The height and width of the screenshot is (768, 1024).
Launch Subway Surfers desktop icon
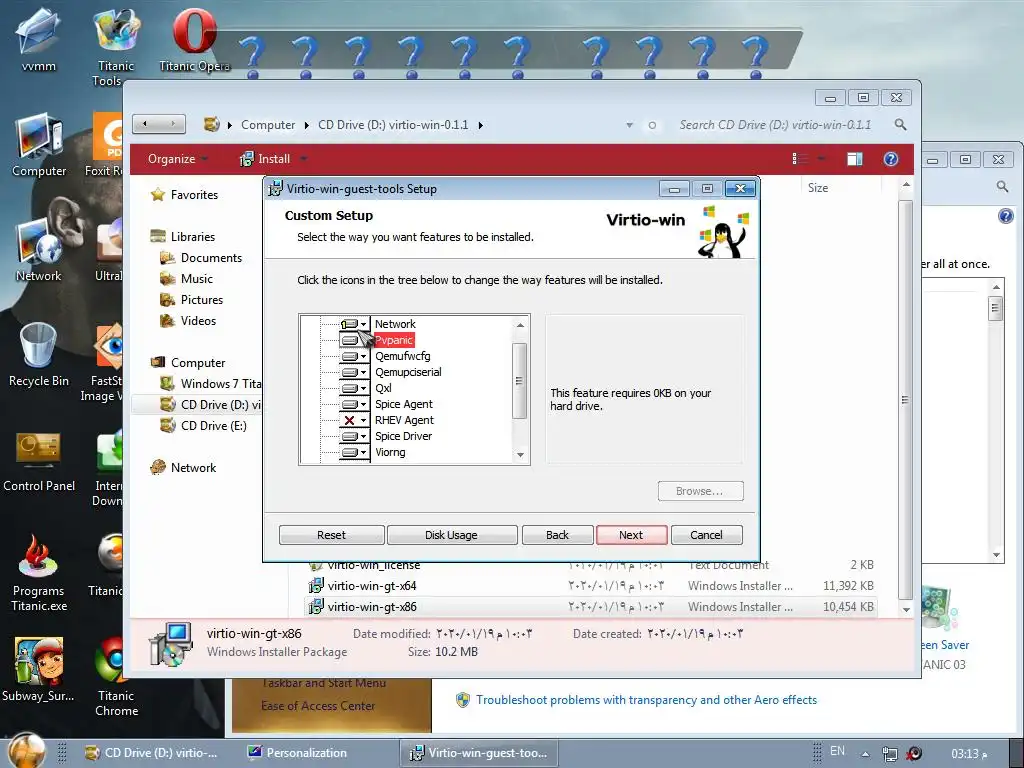click(39, 670)
